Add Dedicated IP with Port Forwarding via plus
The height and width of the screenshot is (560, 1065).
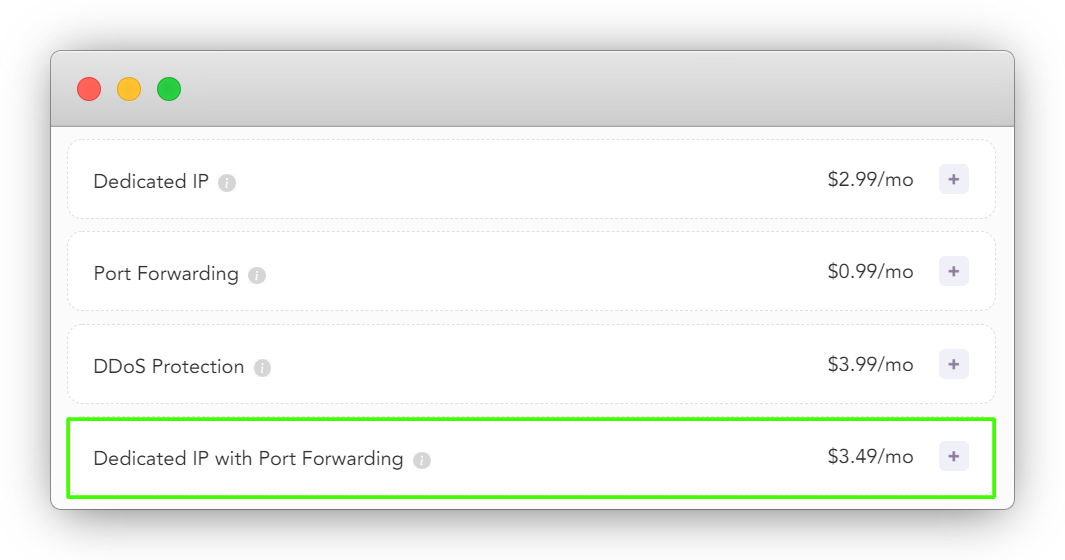954,456
